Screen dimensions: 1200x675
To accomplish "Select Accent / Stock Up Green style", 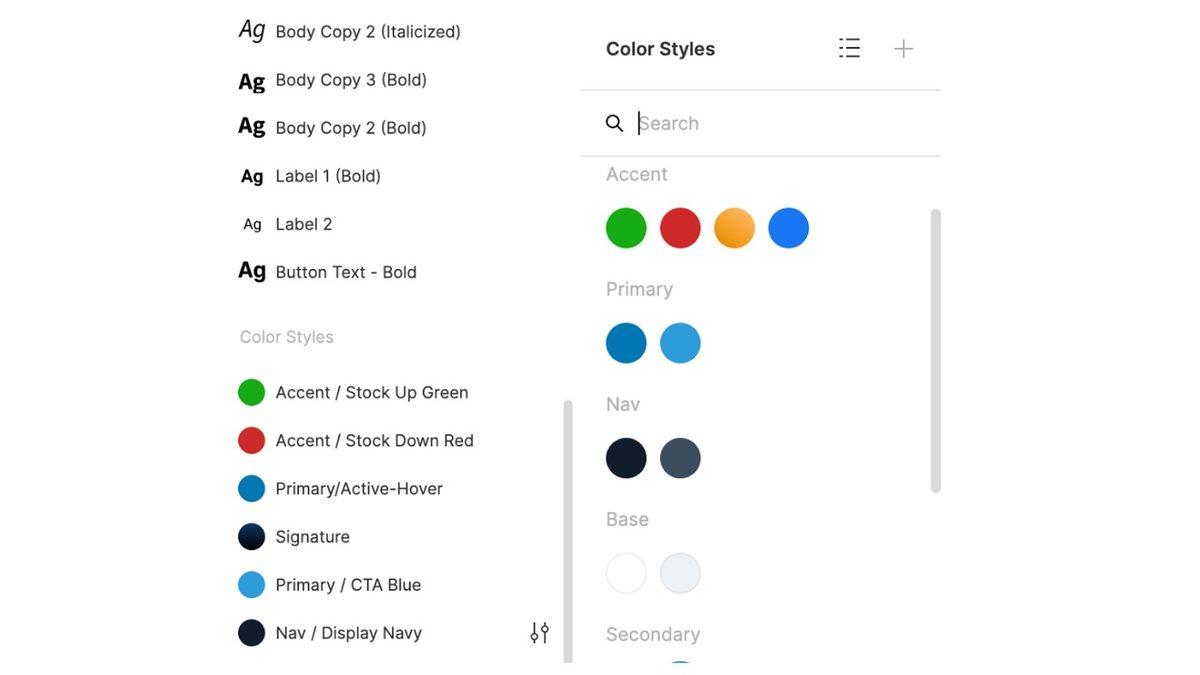I will pos(371,392).
